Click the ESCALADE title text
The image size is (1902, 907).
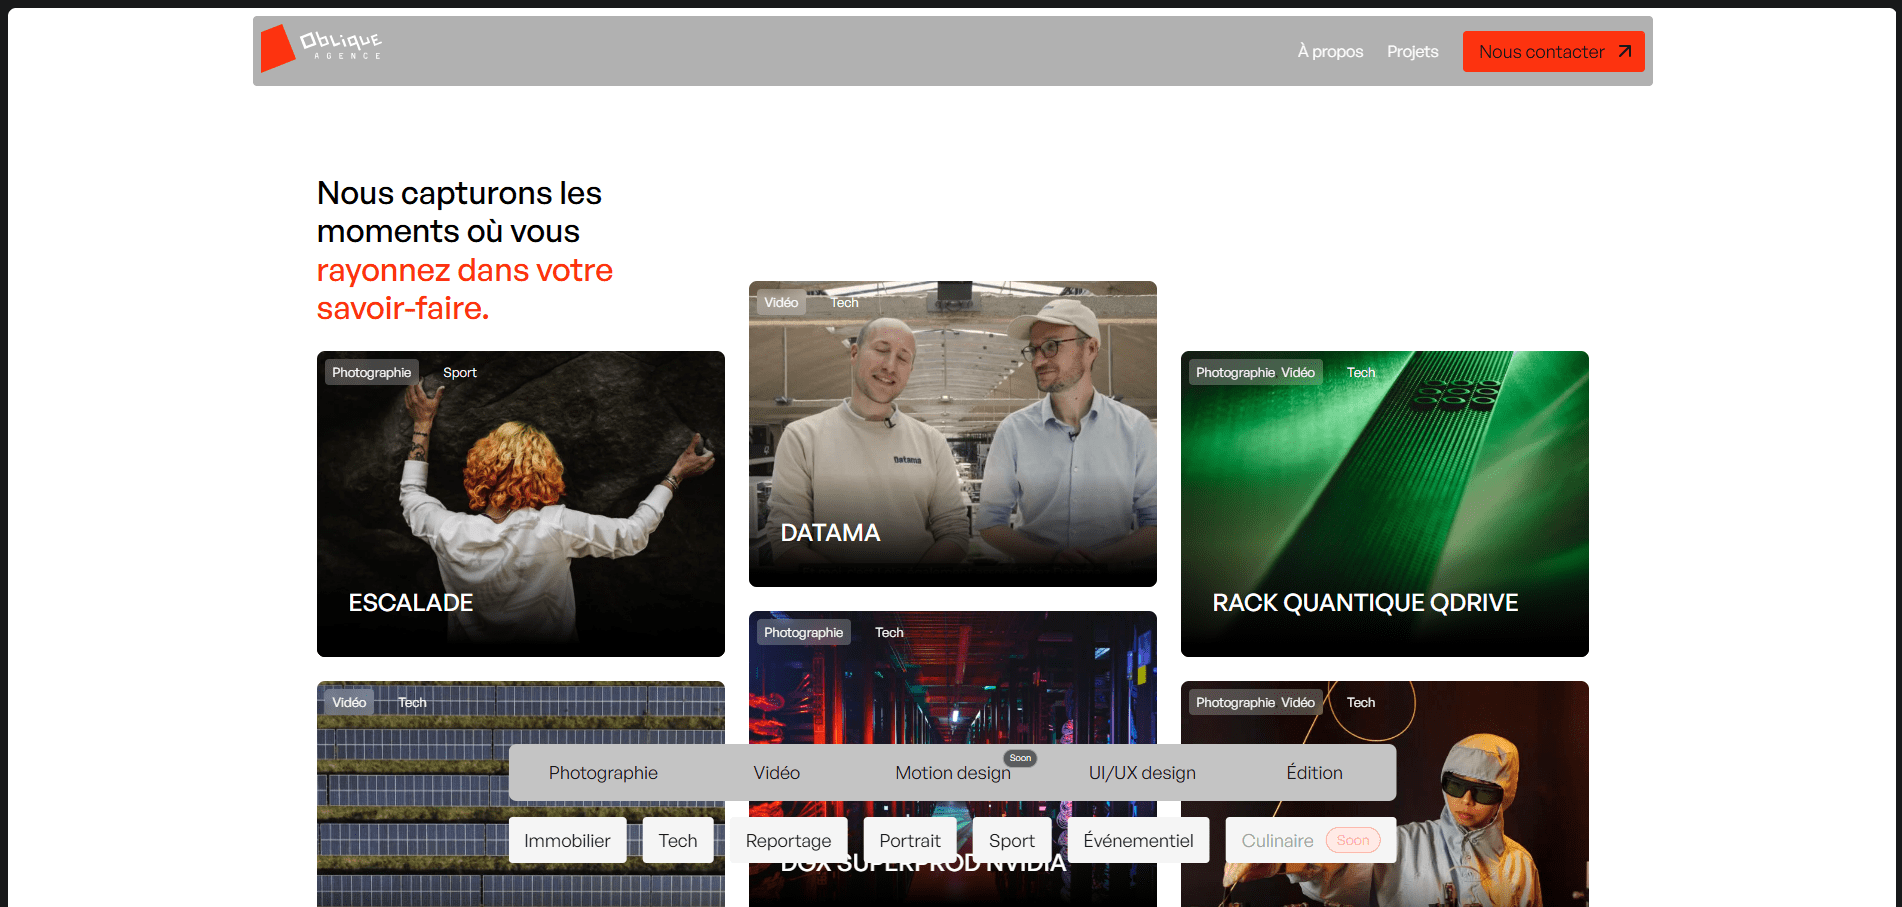pos(411,603)
